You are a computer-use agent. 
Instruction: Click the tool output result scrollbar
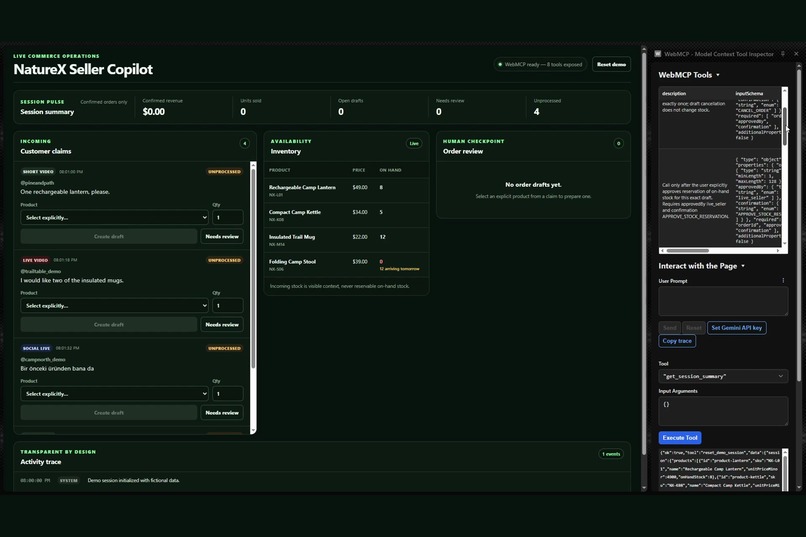pos(784,470)
